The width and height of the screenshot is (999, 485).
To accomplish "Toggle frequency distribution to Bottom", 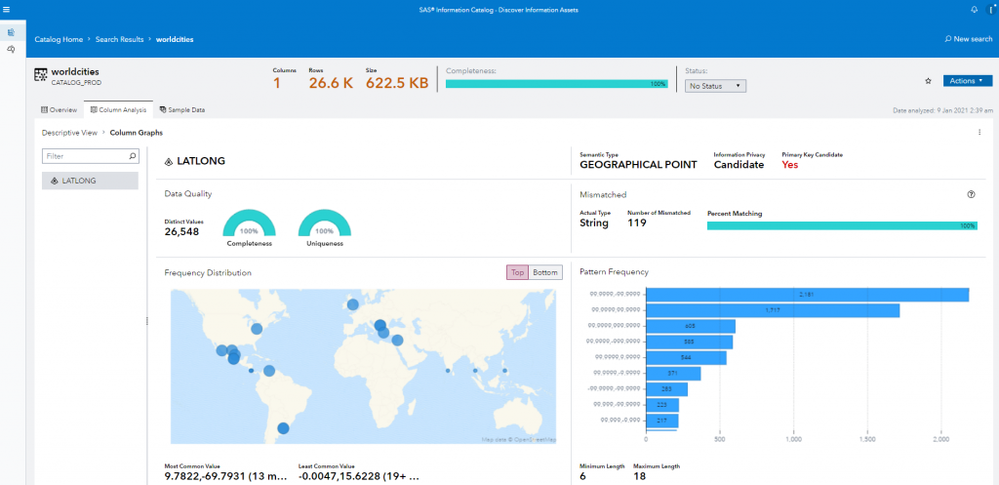I will click(545, 273).
